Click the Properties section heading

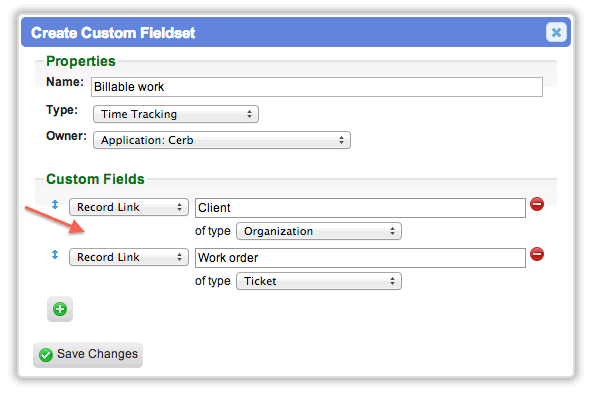click(x=81, y=61)
